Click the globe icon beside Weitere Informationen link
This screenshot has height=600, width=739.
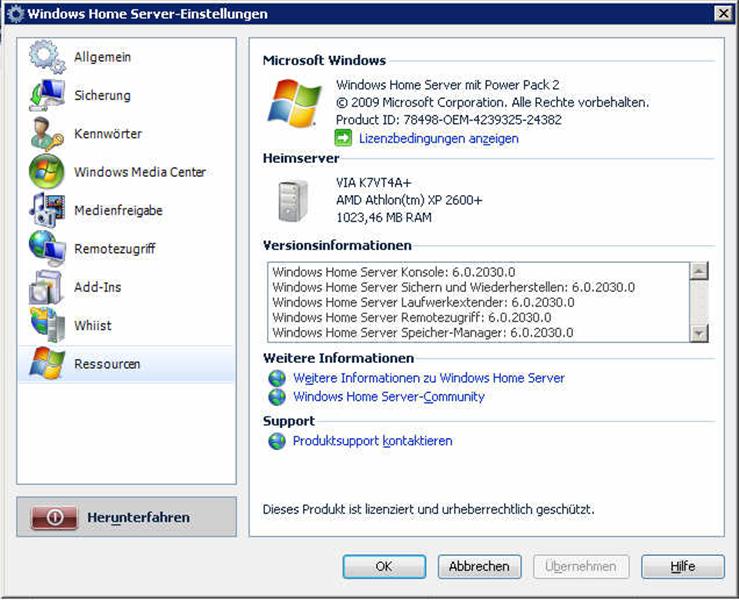pyautogui.click(x=277, y=378)
